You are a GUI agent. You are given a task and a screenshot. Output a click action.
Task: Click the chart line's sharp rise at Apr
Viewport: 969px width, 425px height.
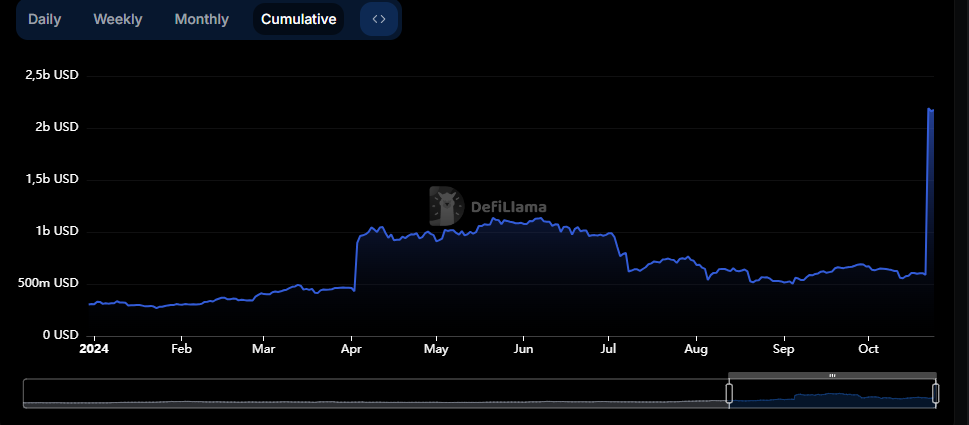(x=356, y=262)
